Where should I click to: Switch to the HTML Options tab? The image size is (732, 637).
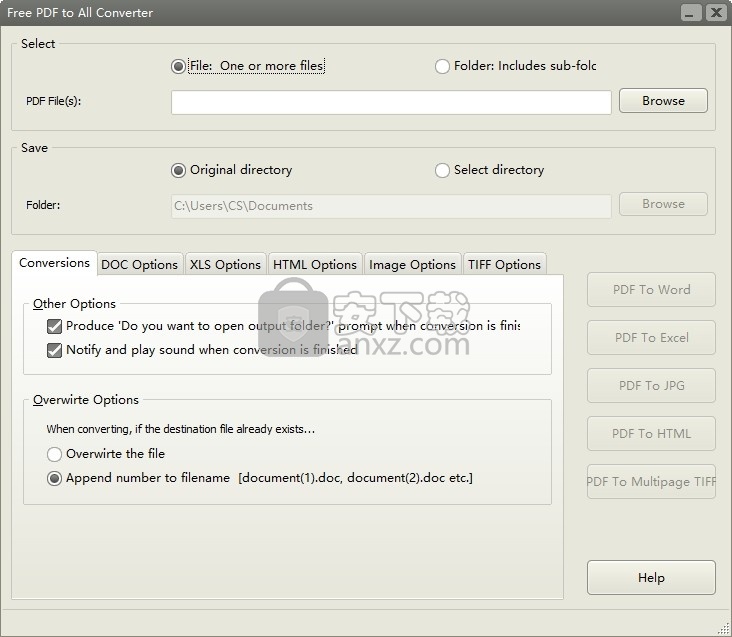(315, 265)
